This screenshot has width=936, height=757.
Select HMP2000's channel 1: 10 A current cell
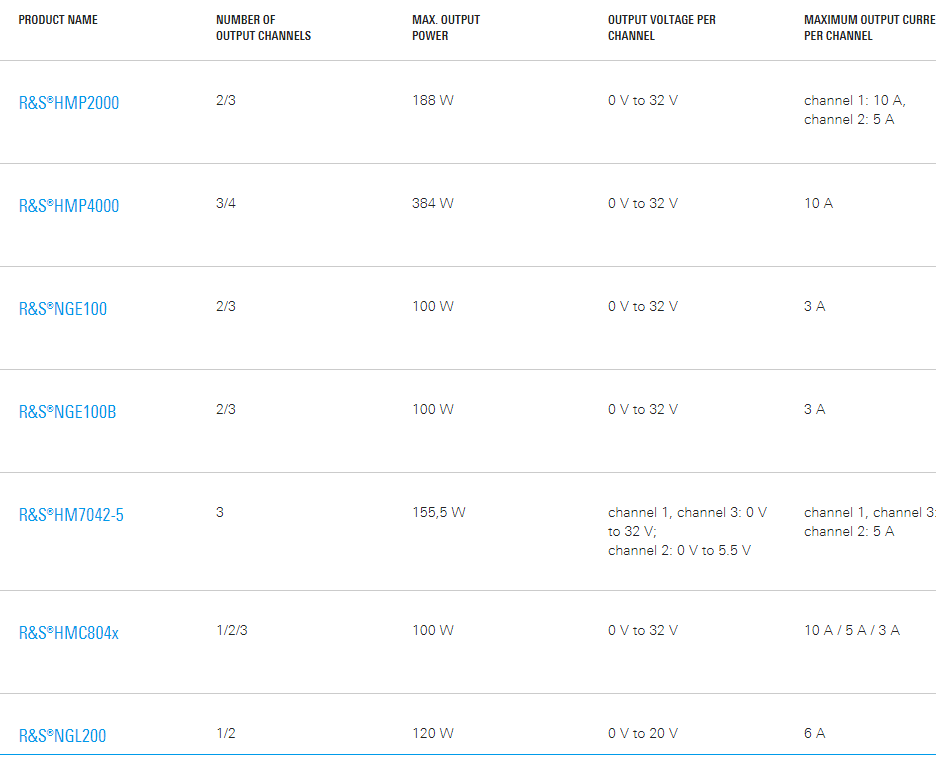(x=855, y=110)
